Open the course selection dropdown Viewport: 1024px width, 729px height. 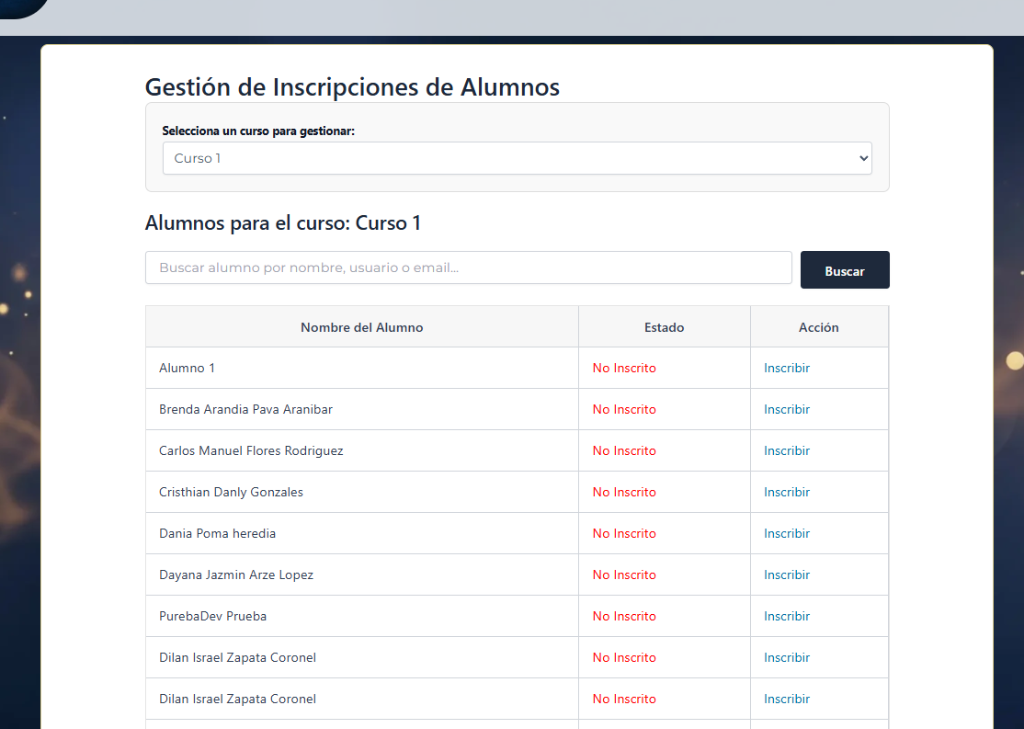tap(516, 158)
